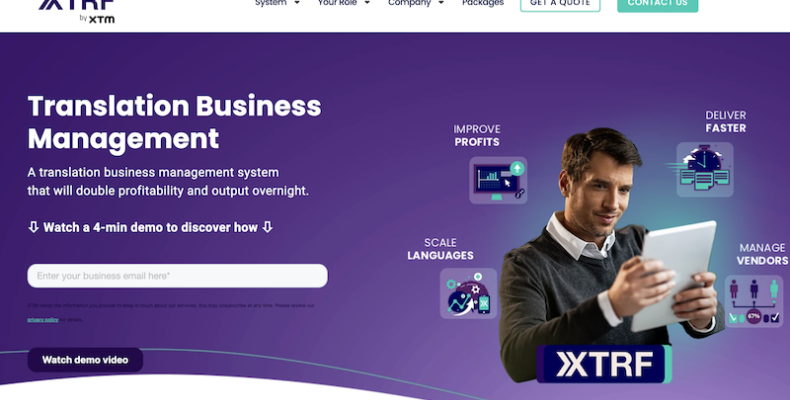
Task: Open the Packages menu item
Action: point(483,3)
